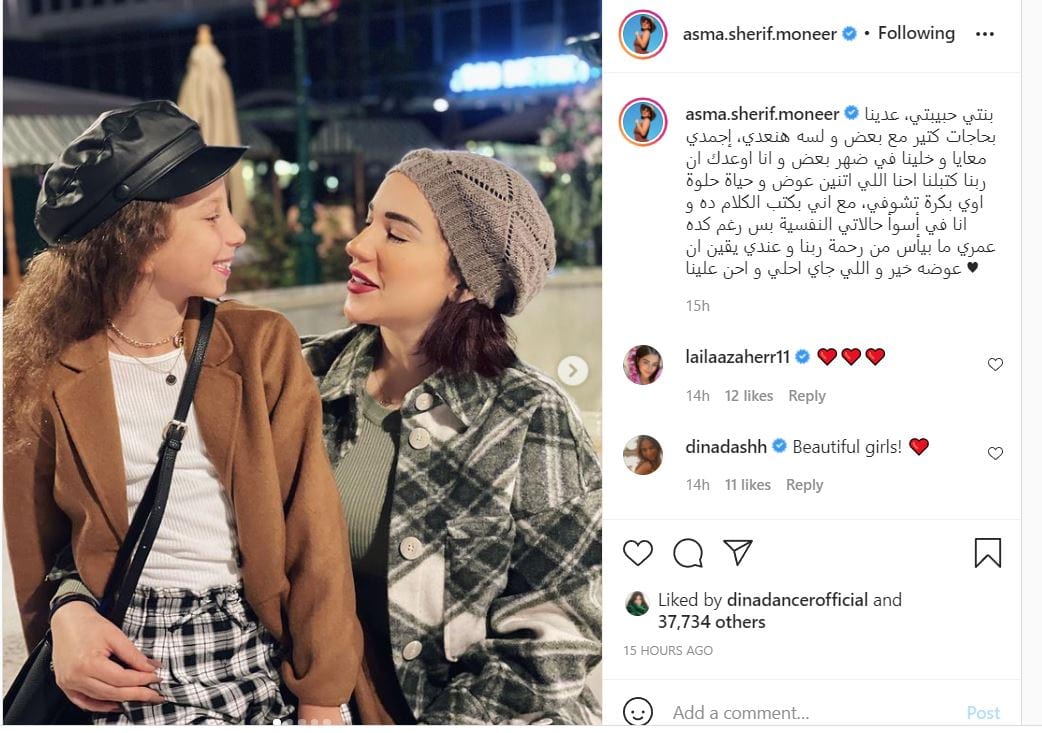Open dinadashh's profile avatar
The height and width of the screenshot is (733, 1042).
click(x=643, y=455)
